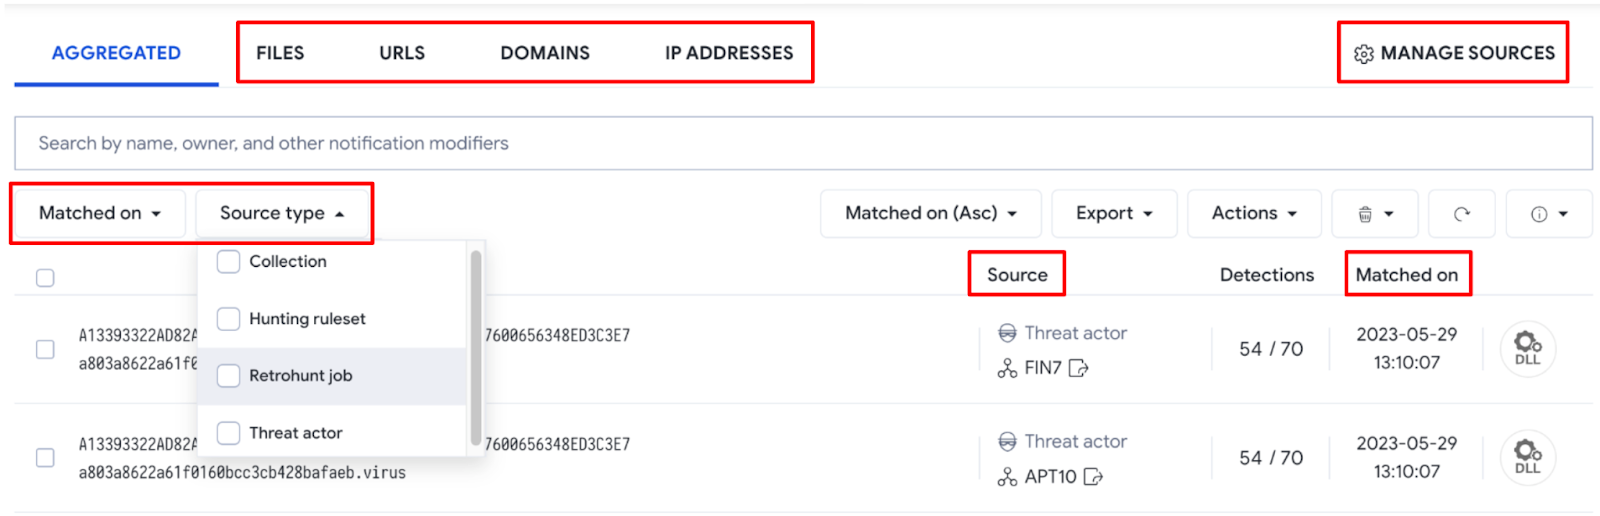The height and width of the screenshot is (516, 1600).
Task: Click the gear icon in Manage Sources
Action: coord(1363,54)
